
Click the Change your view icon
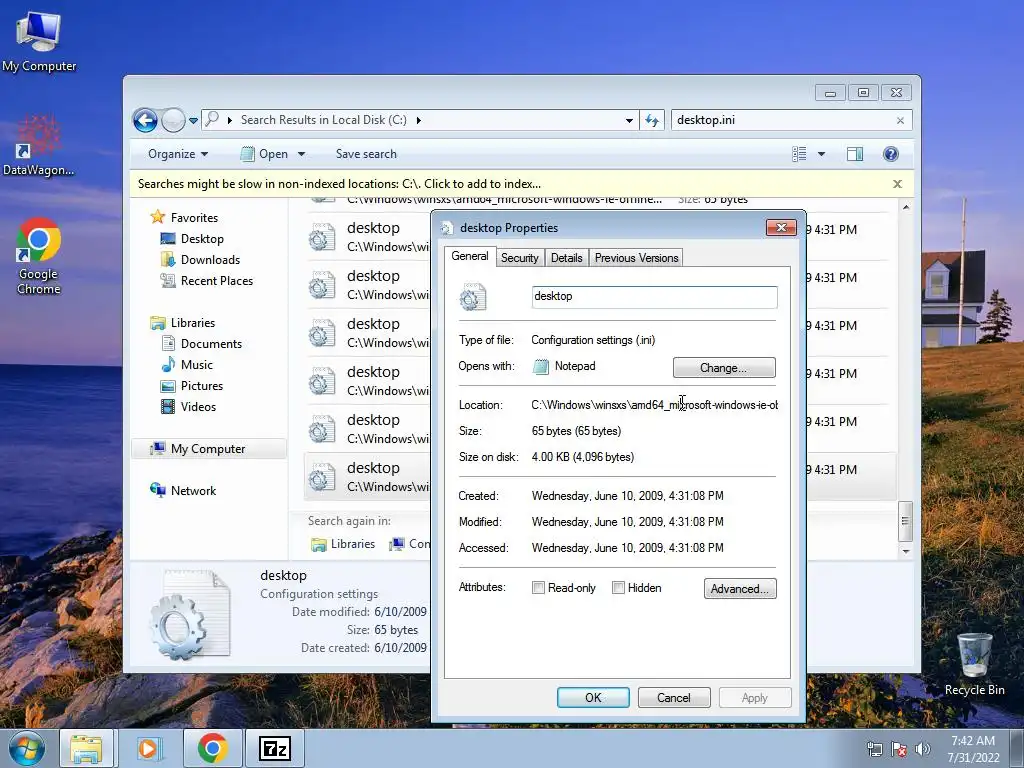pyautogui.click(x=799, y=154)
